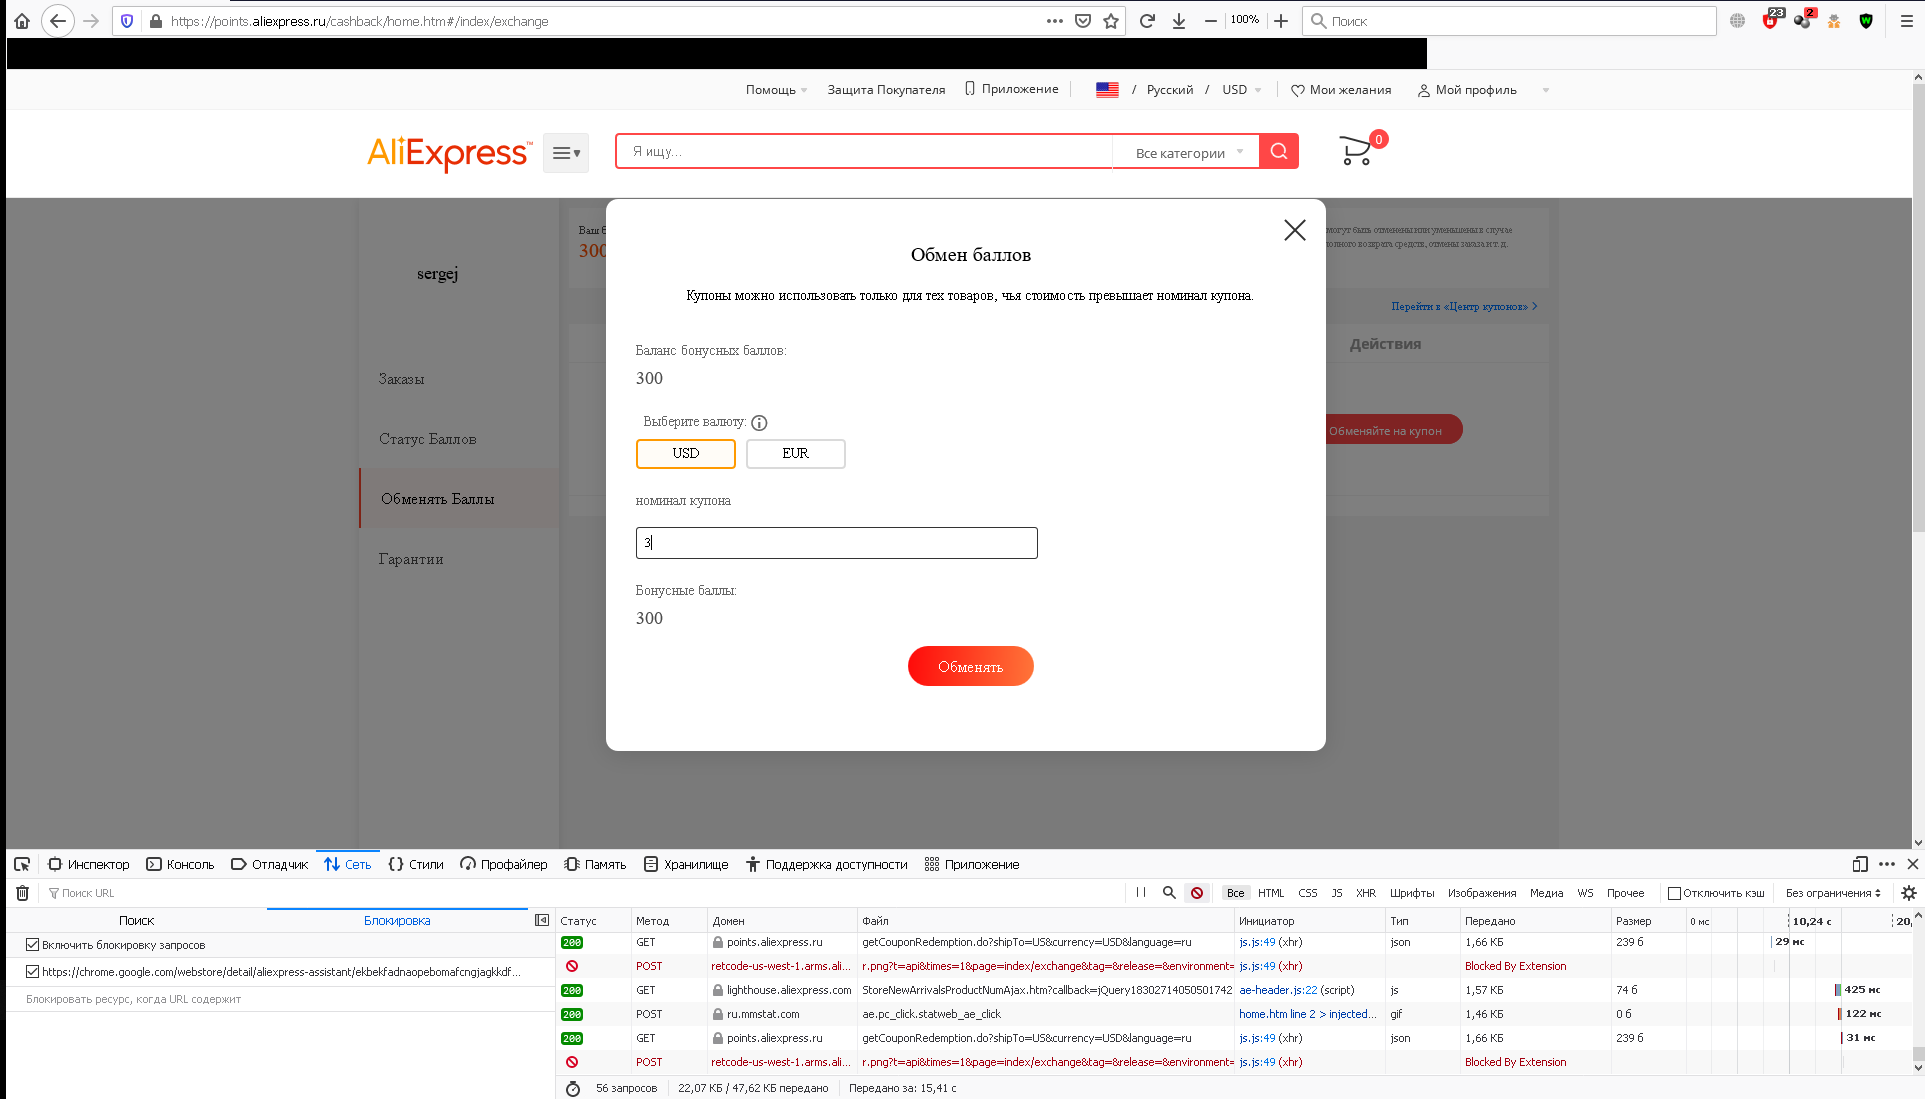Open network settings gear icon in devtools
The height and width of the screenshot is (1099, 1925).
coord(1909,893)
